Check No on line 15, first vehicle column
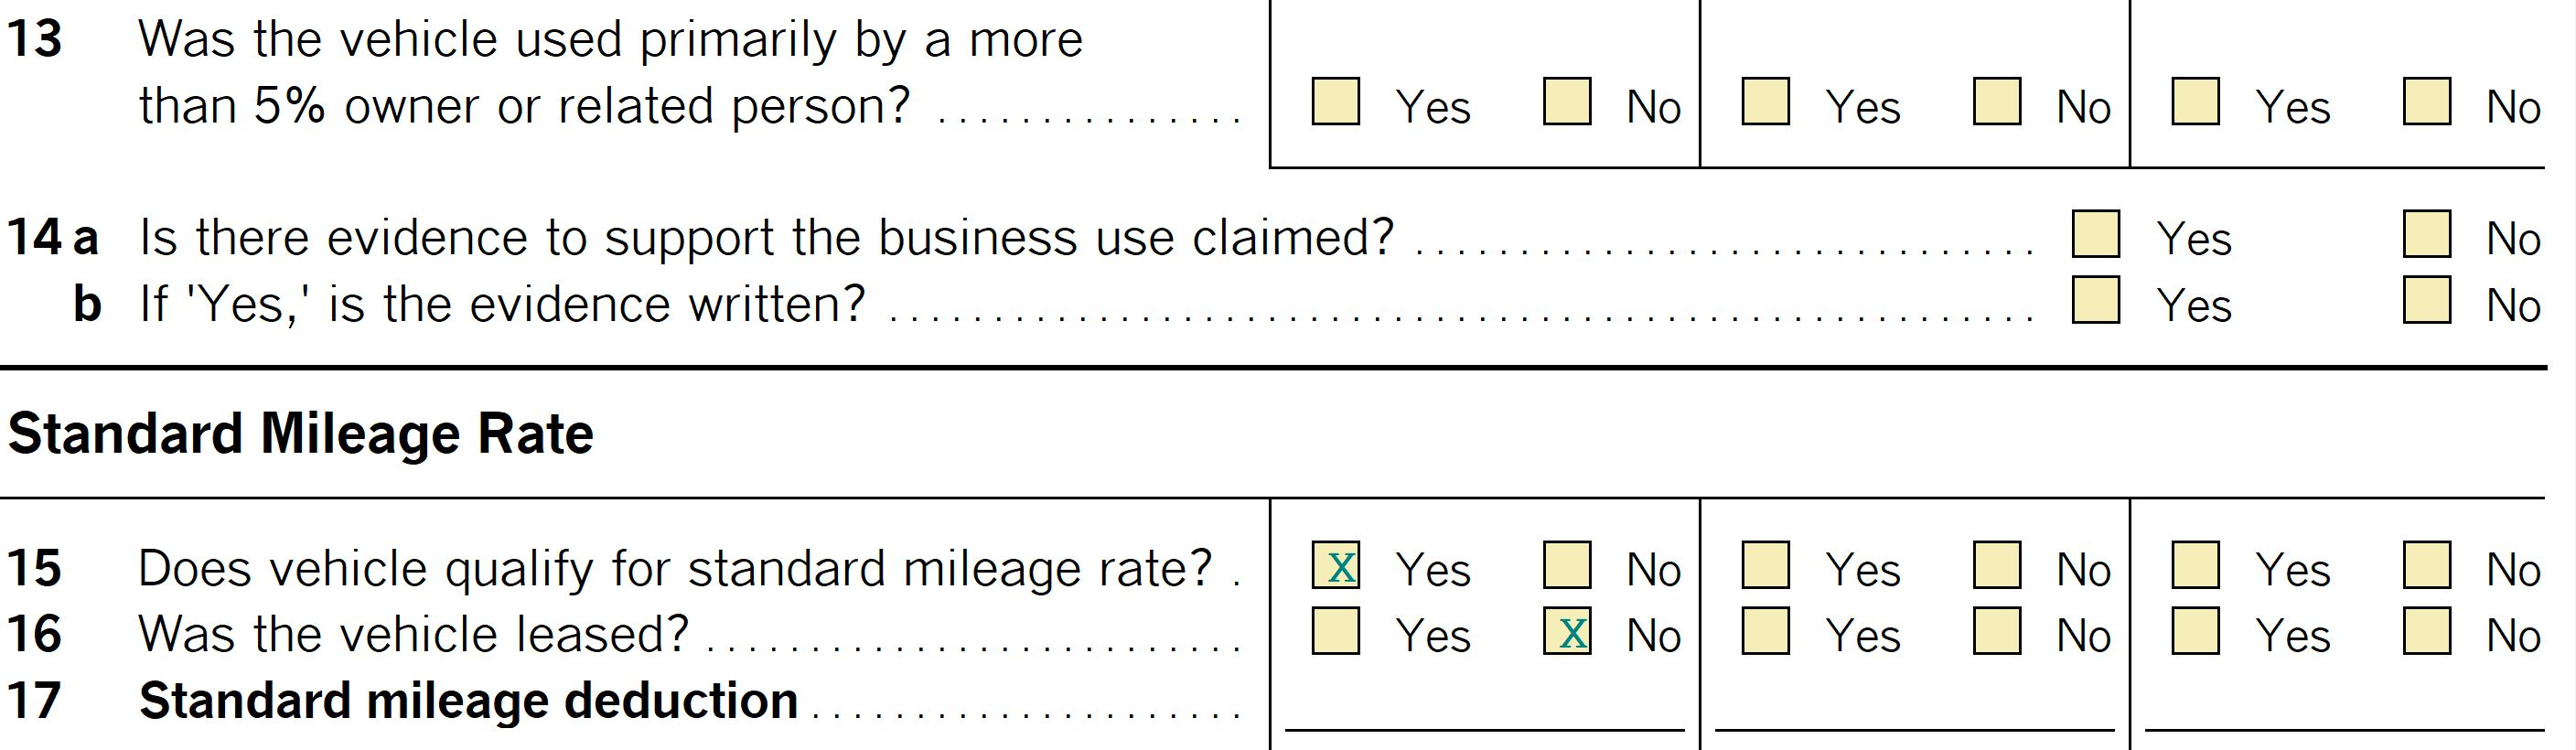Screen dimensions: 2576x750 tap(1566, 566)
